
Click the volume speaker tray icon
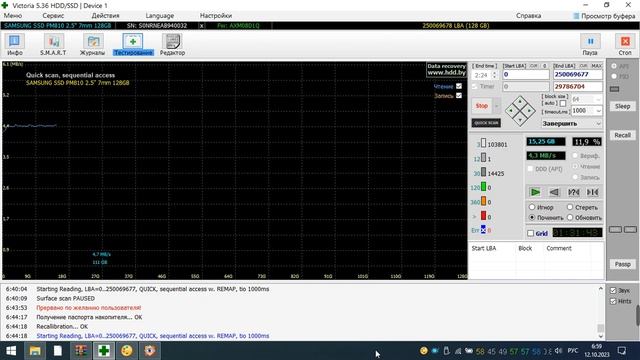559,351
